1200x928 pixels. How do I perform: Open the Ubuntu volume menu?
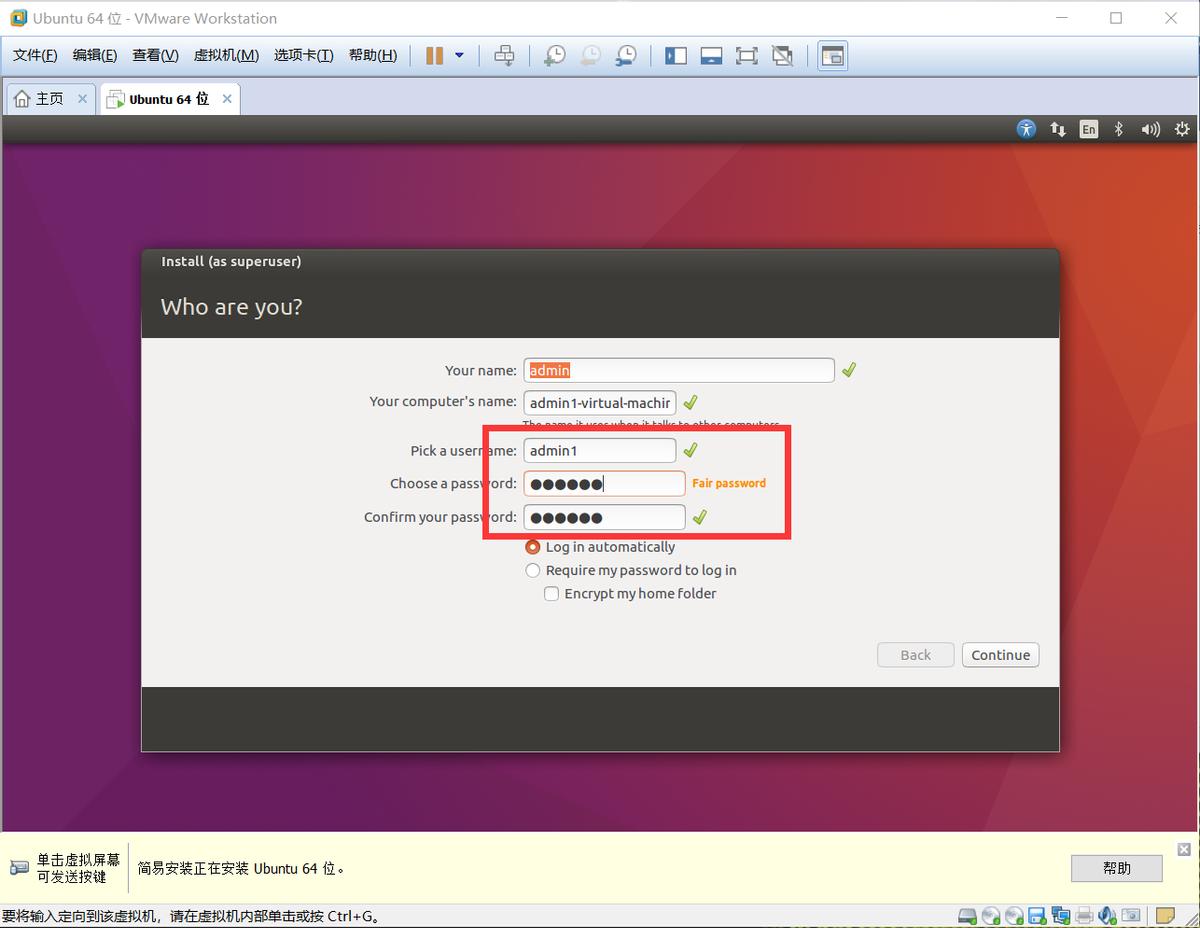pyautogui.click(x=1151, y=129)
